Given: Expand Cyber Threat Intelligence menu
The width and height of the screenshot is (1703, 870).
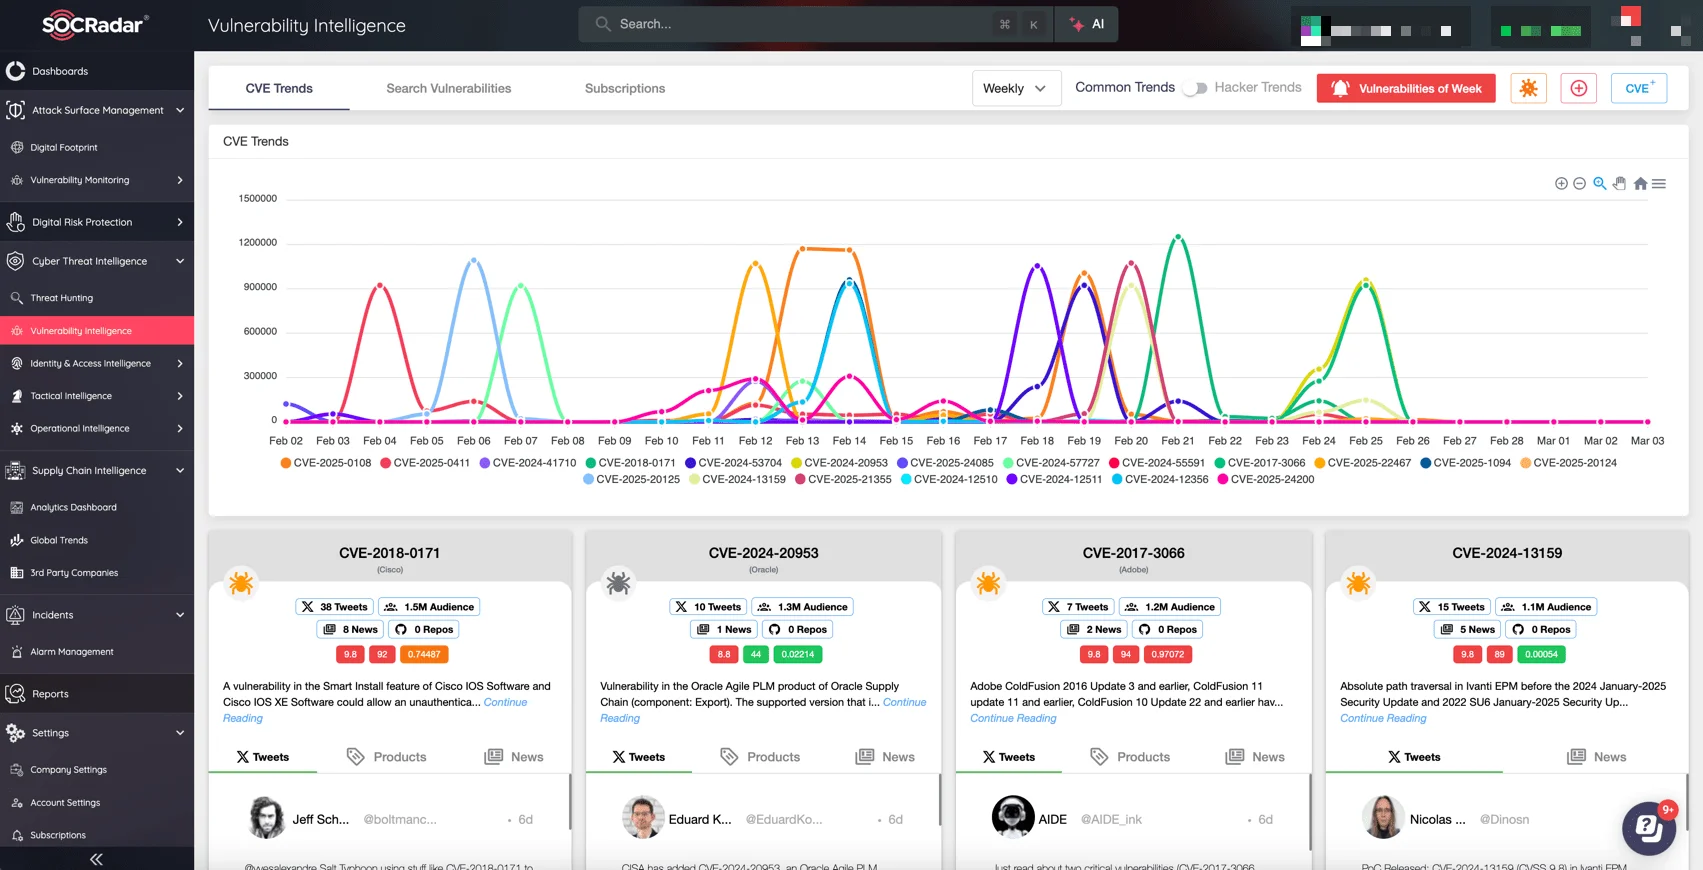Looking at the screenshot, I should [x=97, y=261].
